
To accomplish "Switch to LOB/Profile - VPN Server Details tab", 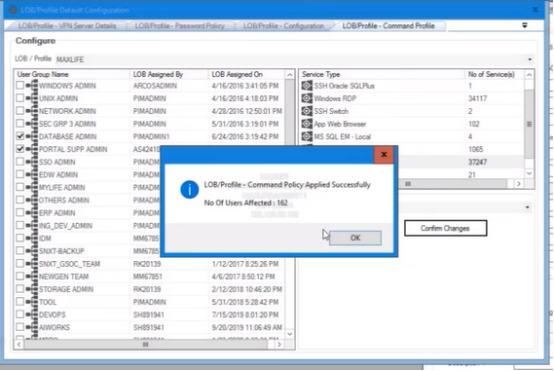I will 67,26.
